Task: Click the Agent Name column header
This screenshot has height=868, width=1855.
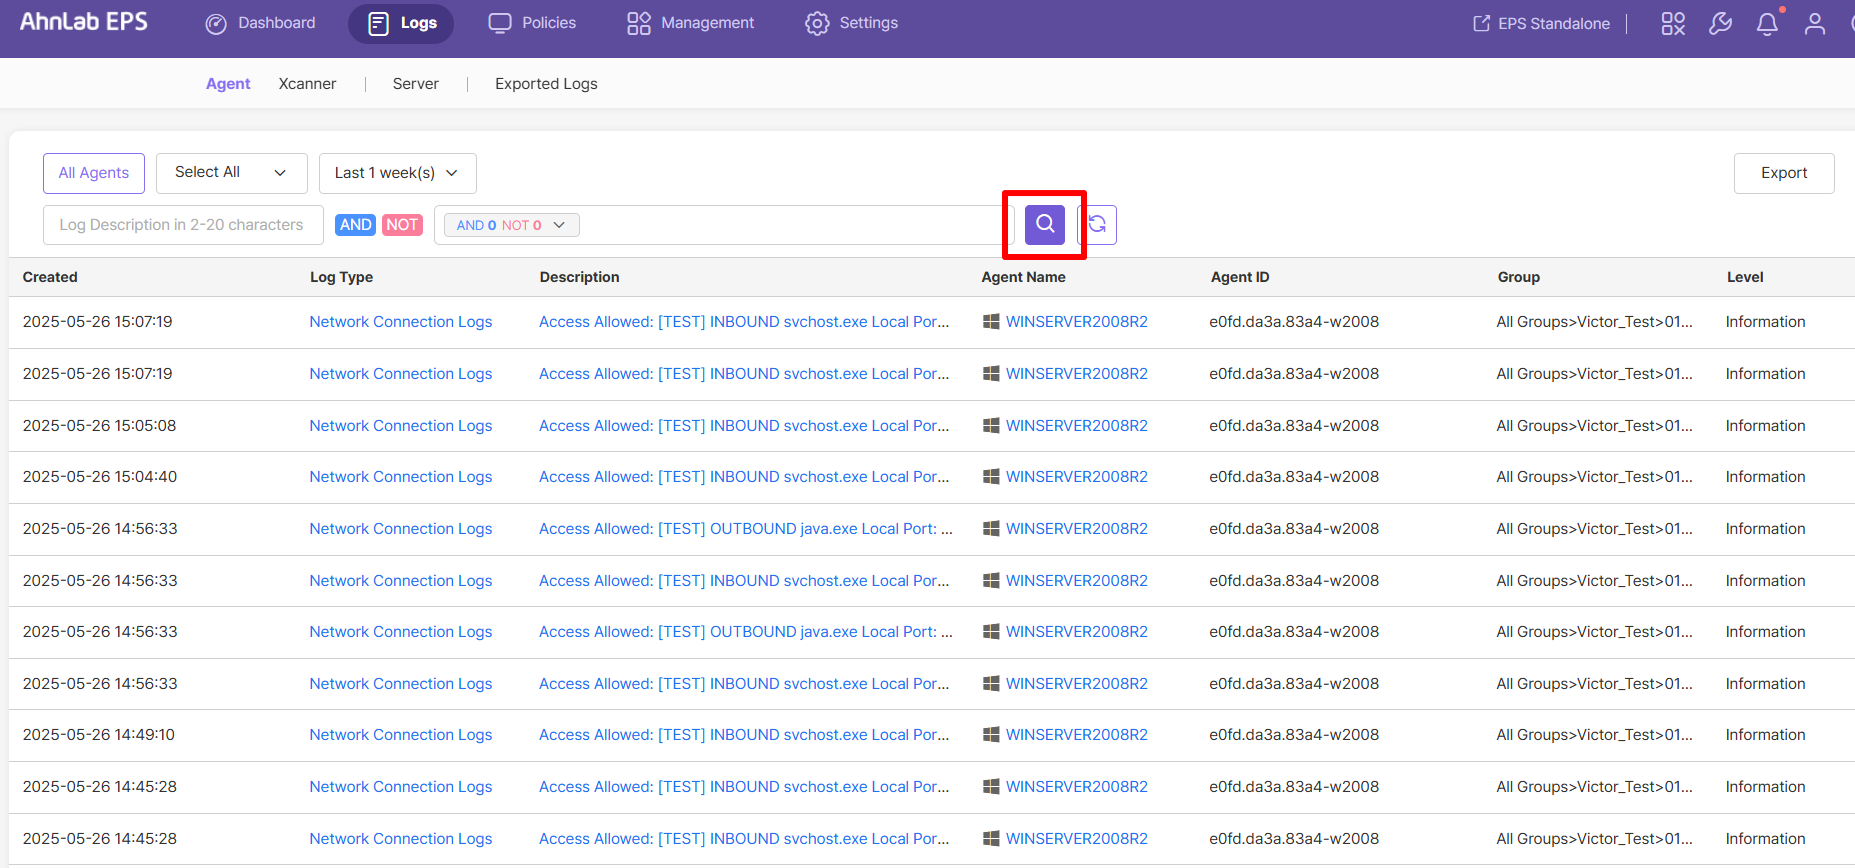Action: tap(1023, 277)
